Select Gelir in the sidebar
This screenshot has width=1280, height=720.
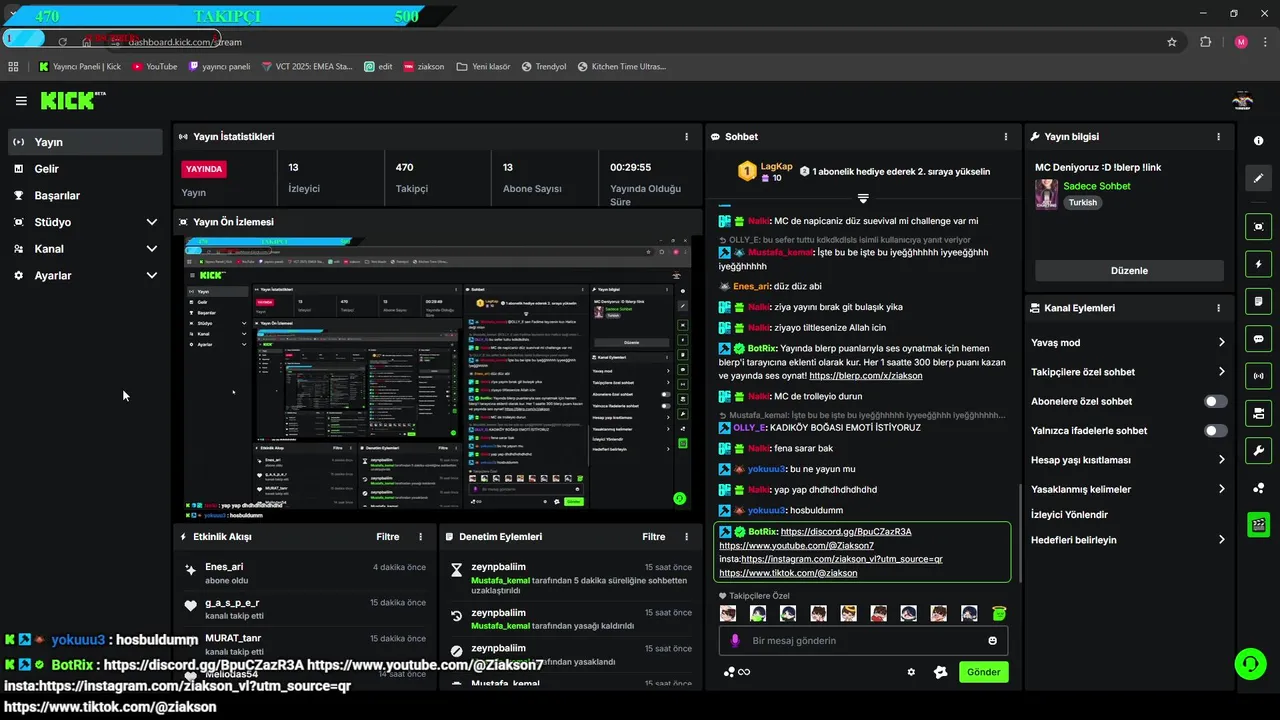coord(85,169)
